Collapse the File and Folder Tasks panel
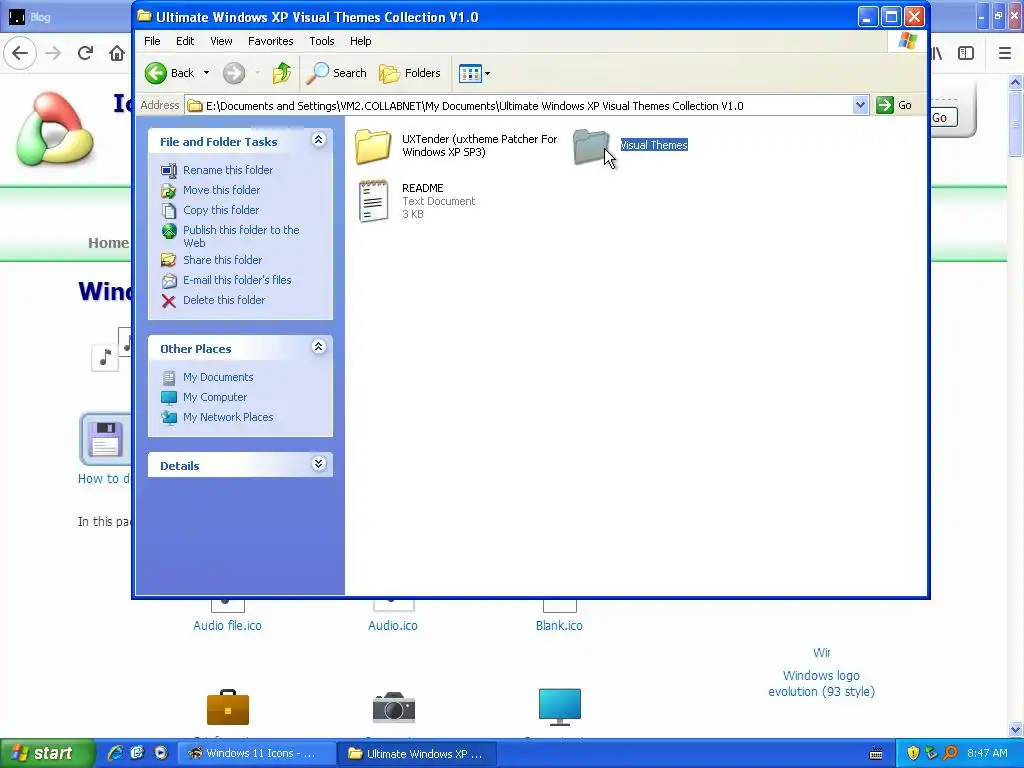The image size is (1024, 768). coord(318,140)
